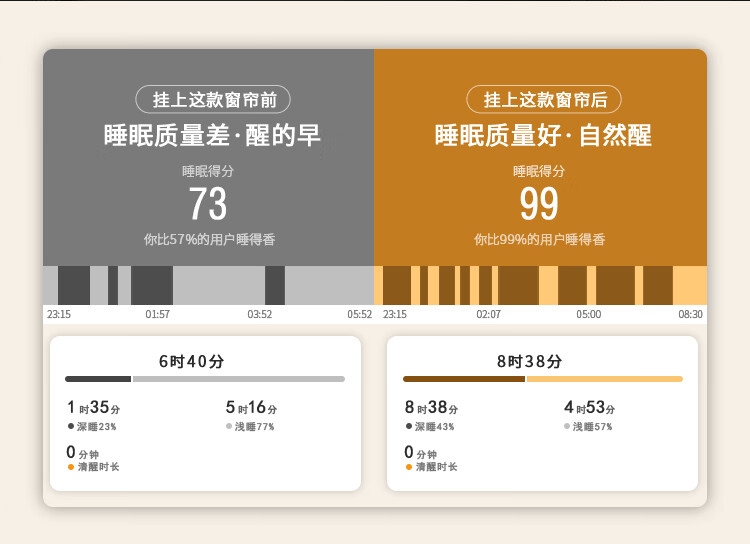The image size is (750, 544).
Task: Click the gray dot beside 浅睡57%
Action: pos(567,426)
